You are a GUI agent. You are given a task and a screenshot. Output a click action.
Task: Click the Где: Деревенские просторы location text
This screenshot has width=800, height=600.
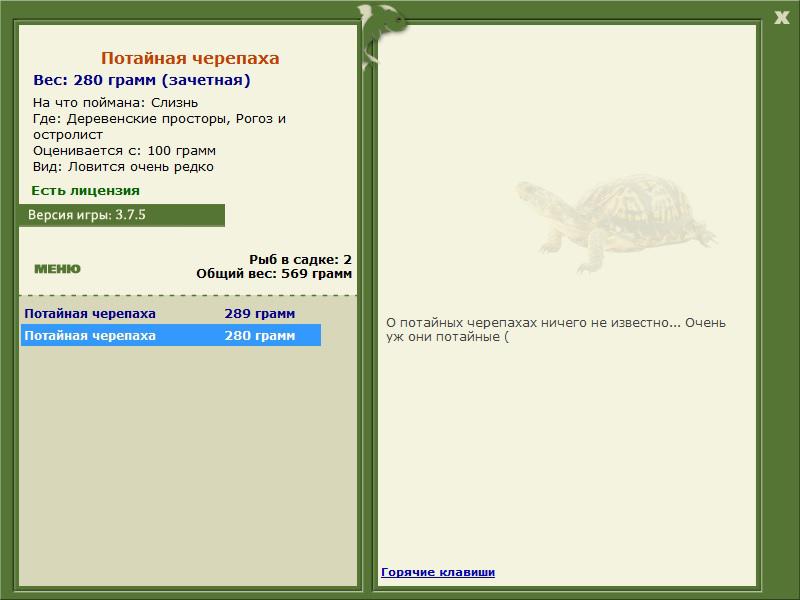pos(159,127)
